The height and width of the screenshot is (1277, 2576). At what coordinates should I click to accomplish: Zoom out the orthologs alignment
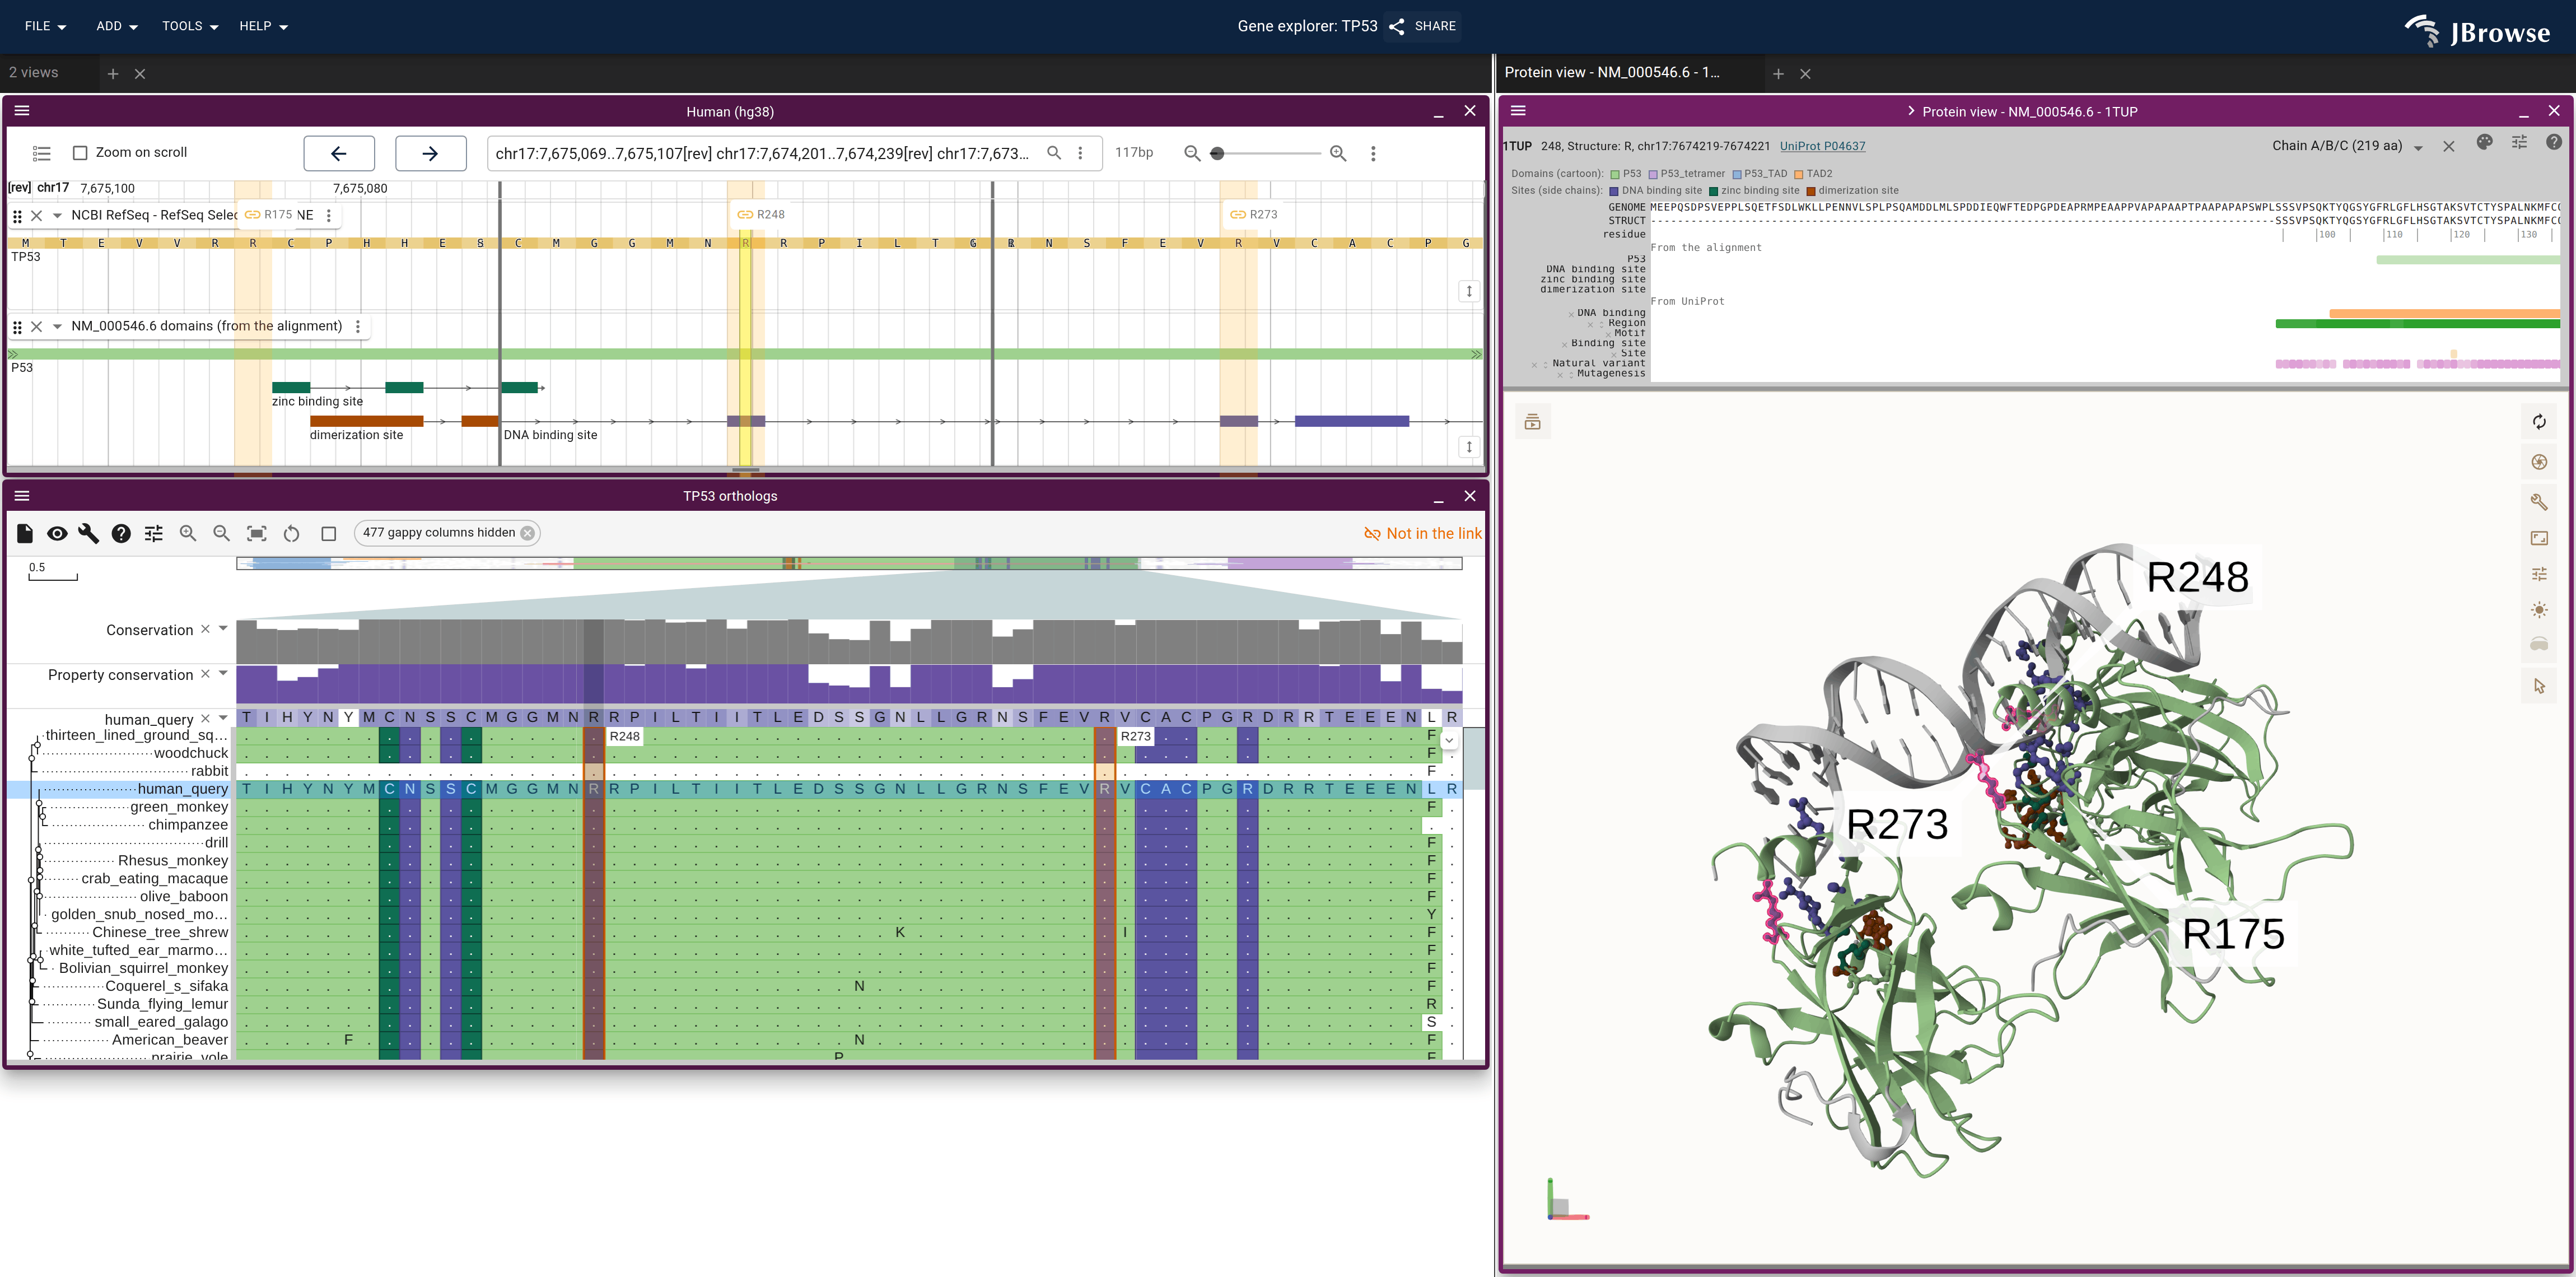point(222,533)
